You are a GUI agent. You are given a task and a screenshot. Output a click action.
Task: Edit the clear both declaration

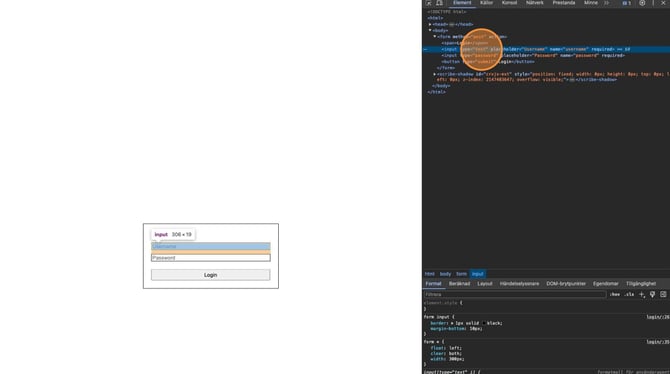click(446, 353)
